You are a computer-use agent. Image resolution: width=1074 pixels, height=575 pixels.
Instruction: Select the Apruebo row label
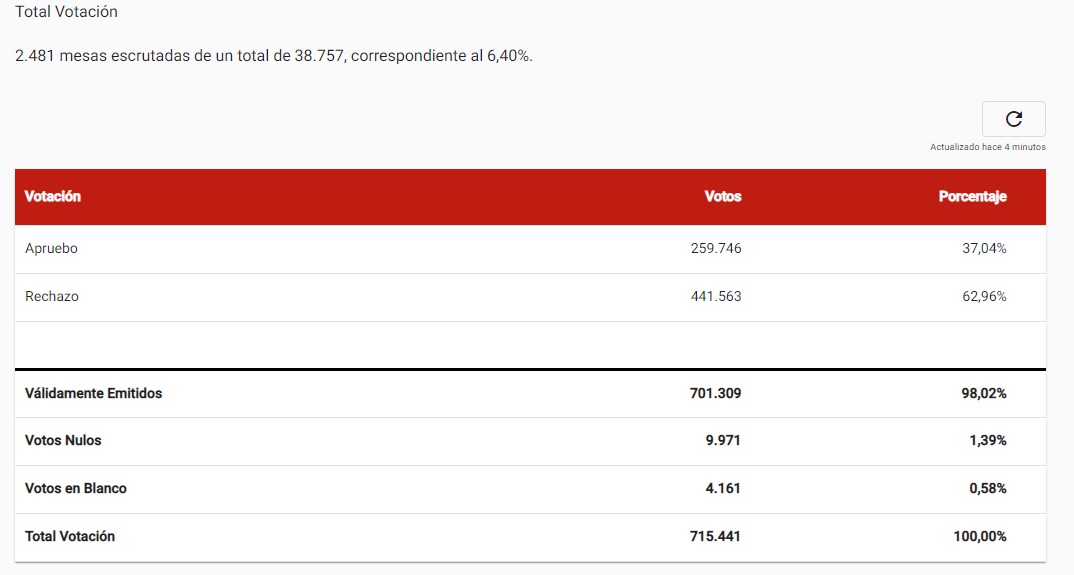pyautogui.click(x=51, y=249)
